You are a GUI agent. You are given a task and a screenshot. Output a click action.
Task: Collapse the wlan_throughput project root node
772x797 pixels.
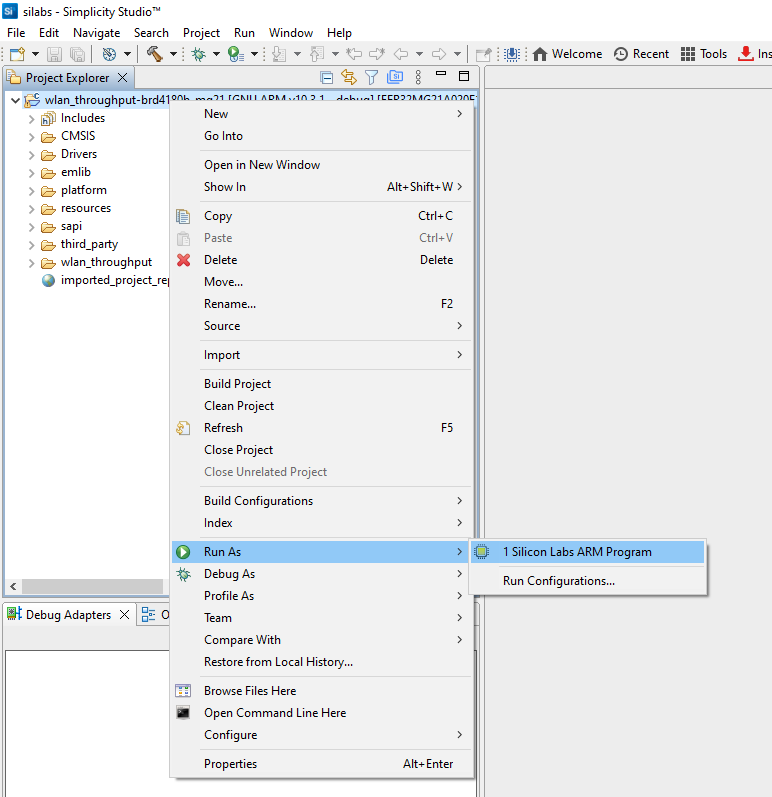[15, 100]
